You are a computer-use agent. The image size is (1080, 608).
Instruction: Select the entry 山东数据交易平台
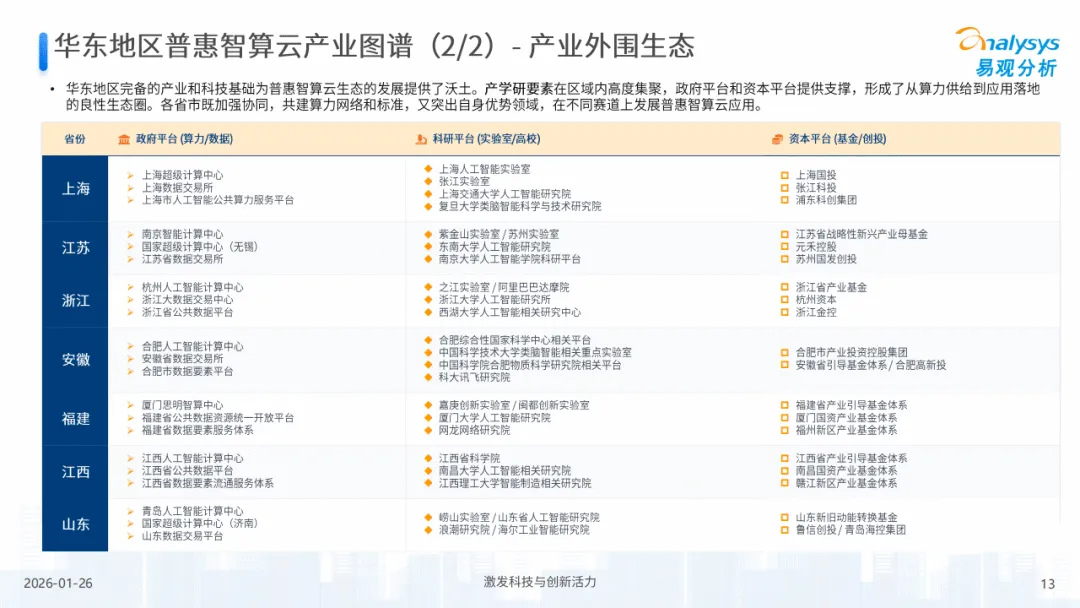[183, 536]
